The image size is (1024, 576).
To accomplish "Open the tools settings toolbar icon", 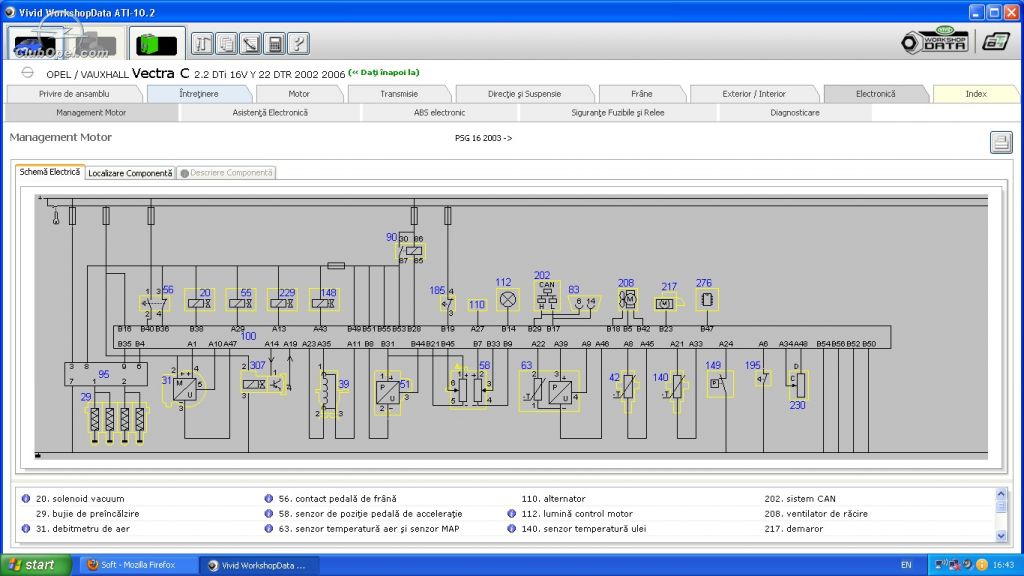I will pyautogui.click(x=202, y=44).
